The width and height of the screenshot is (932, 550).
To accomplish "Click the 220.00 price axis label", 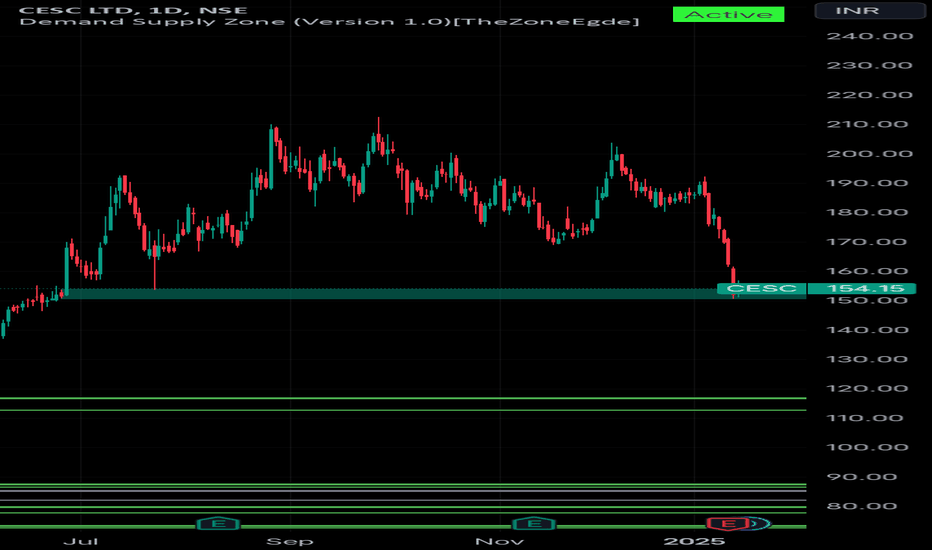I will (x=870, y=95).
